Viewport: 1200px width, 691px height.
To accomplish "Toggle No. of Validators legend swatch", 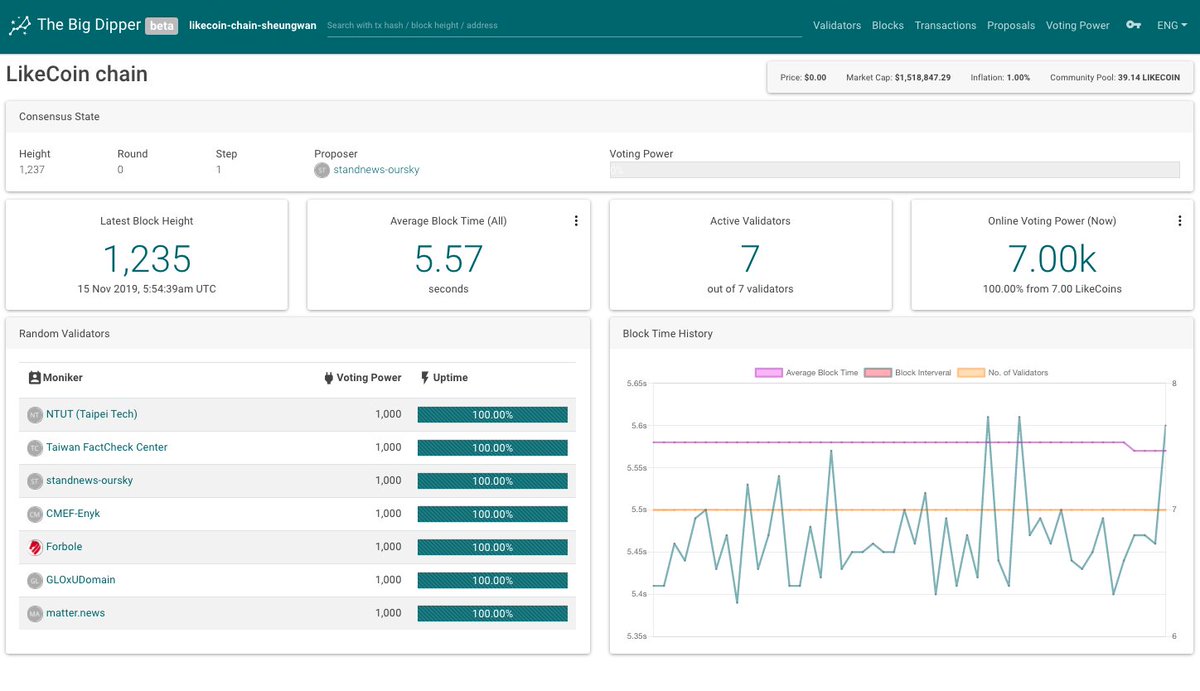I will pos(972,373).
